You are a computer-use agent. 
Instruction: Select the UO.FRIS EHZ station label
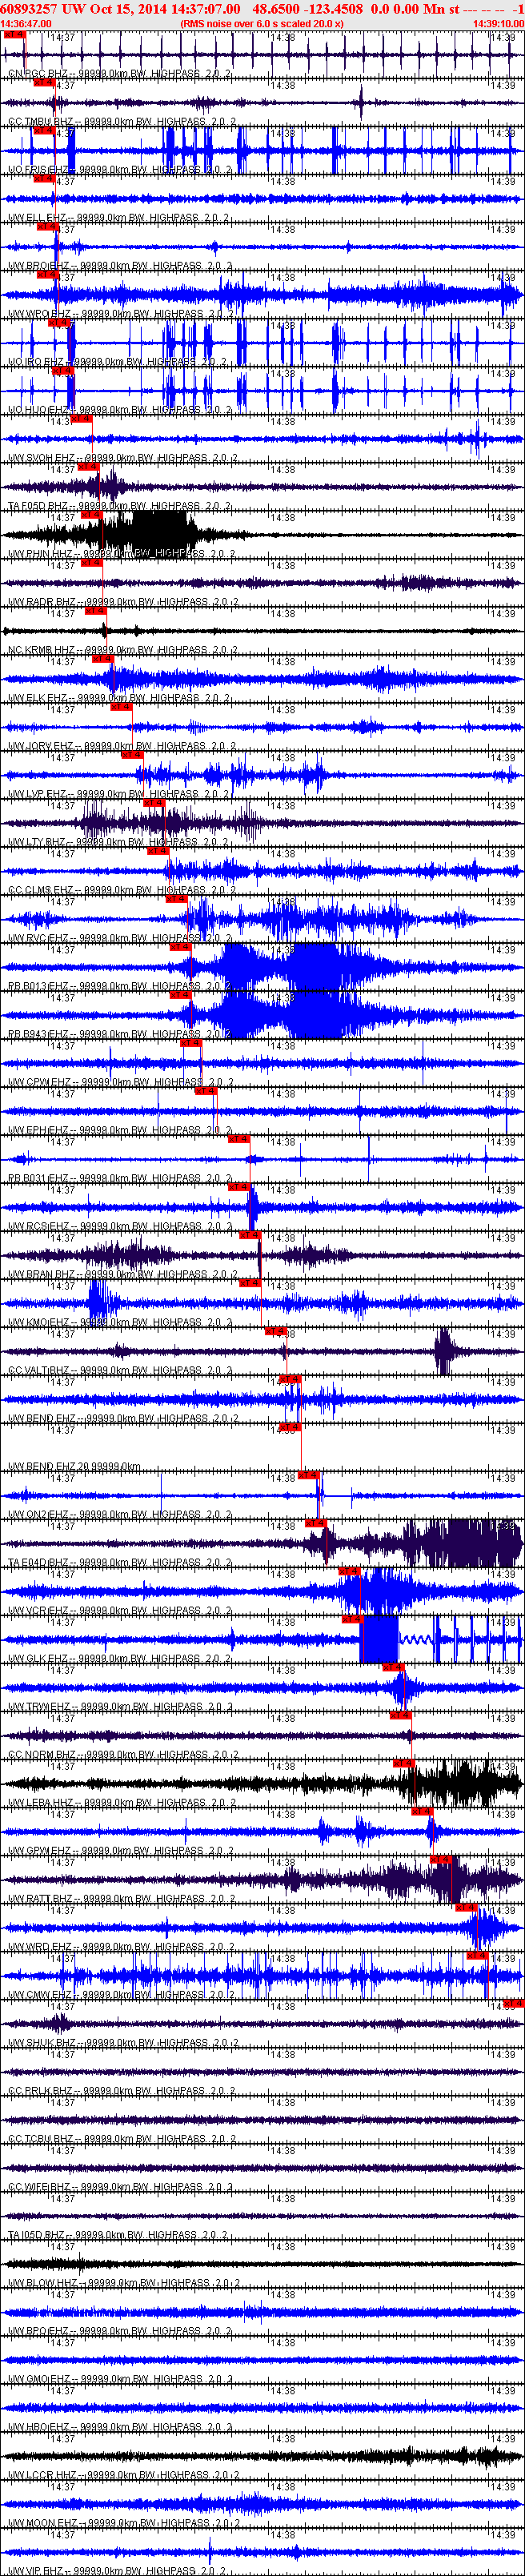point(119,170)
